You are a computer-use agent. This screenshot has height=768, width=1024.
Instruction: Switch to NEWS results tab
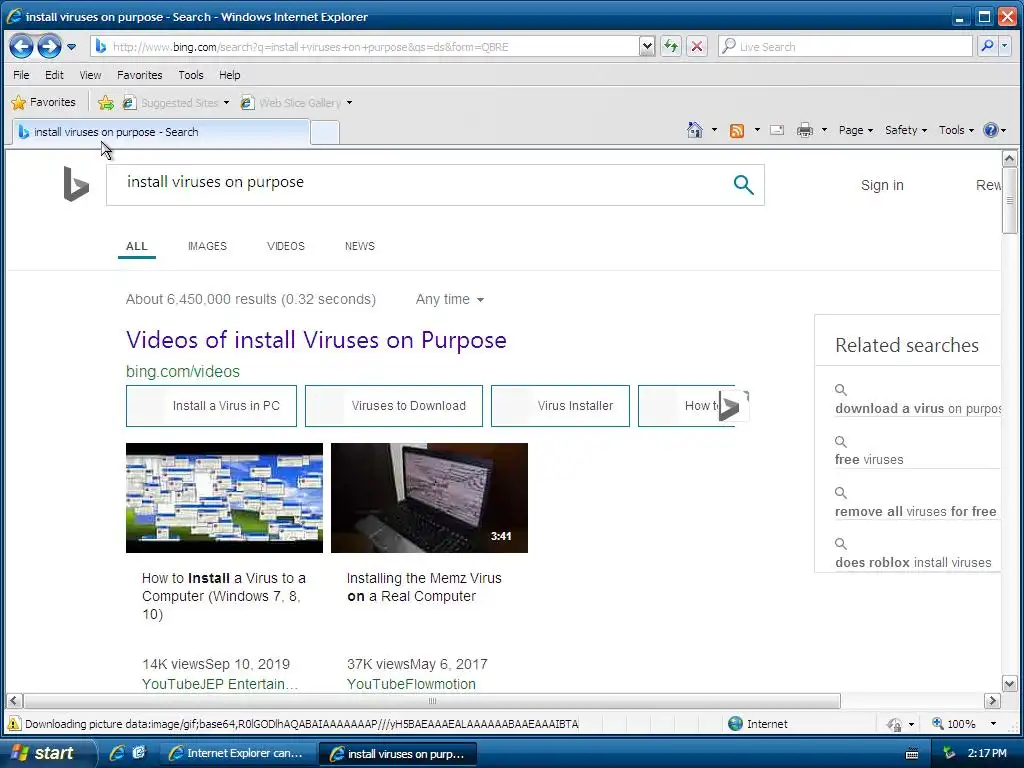360,246
